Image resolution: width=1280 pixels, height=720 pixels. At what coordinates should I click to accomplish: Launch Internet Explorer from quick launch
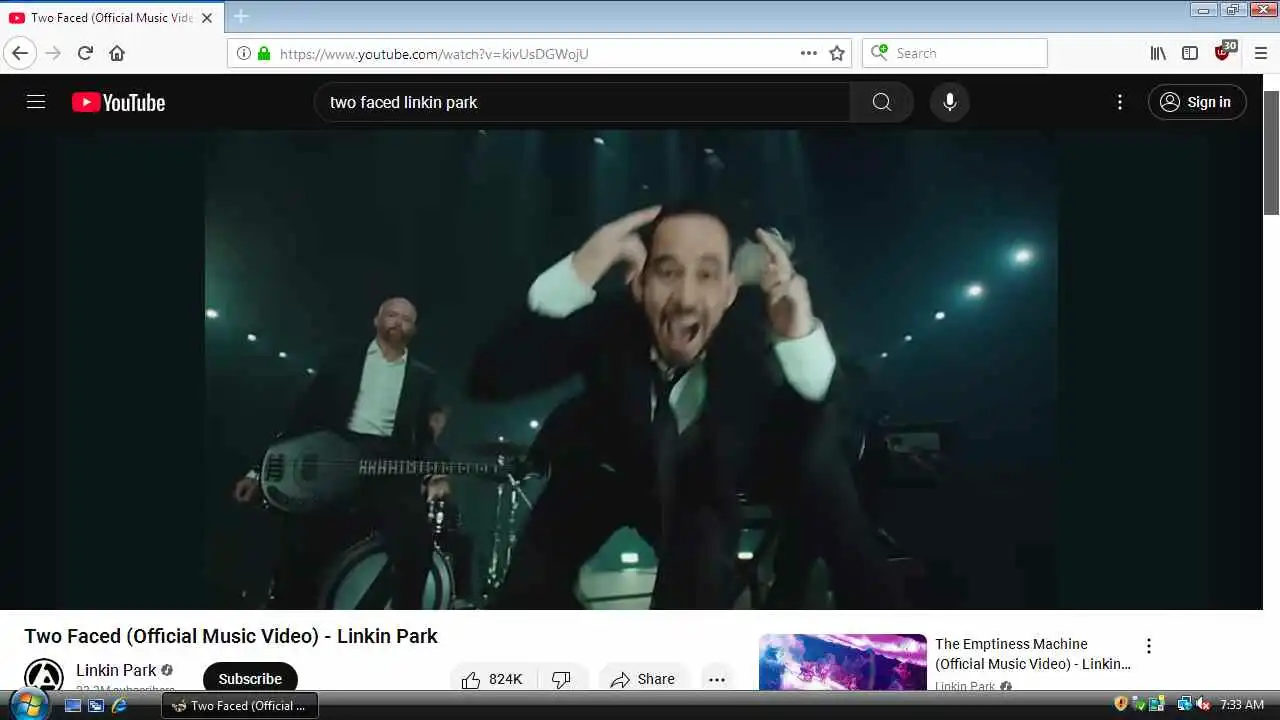pos(119,705)
